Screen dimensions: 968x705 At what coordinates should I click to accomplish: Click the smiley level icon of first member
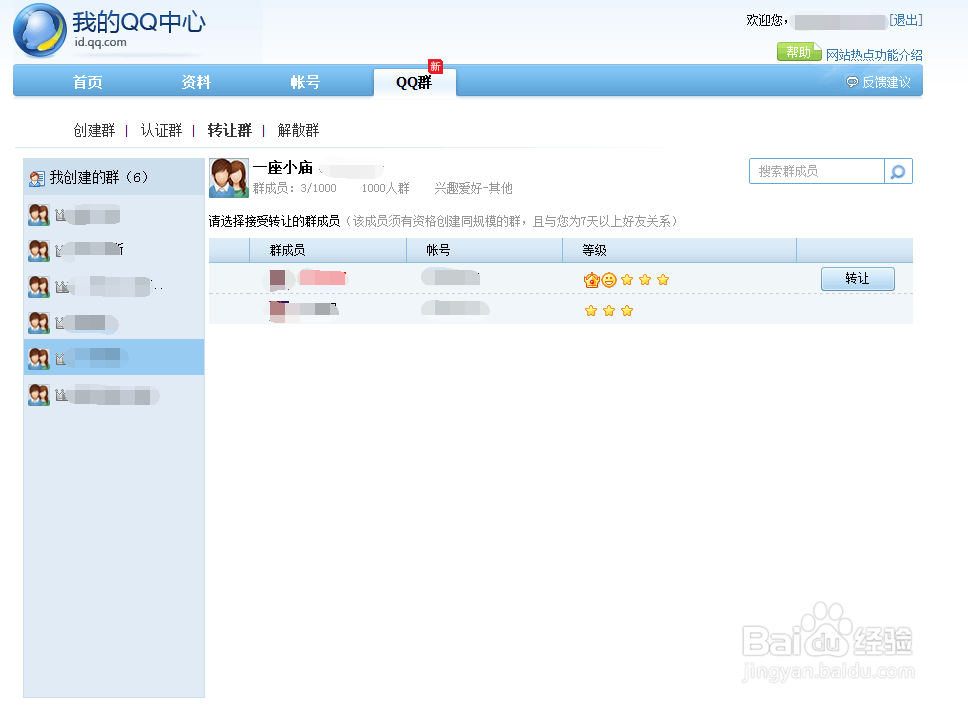[x=609, y=280]
